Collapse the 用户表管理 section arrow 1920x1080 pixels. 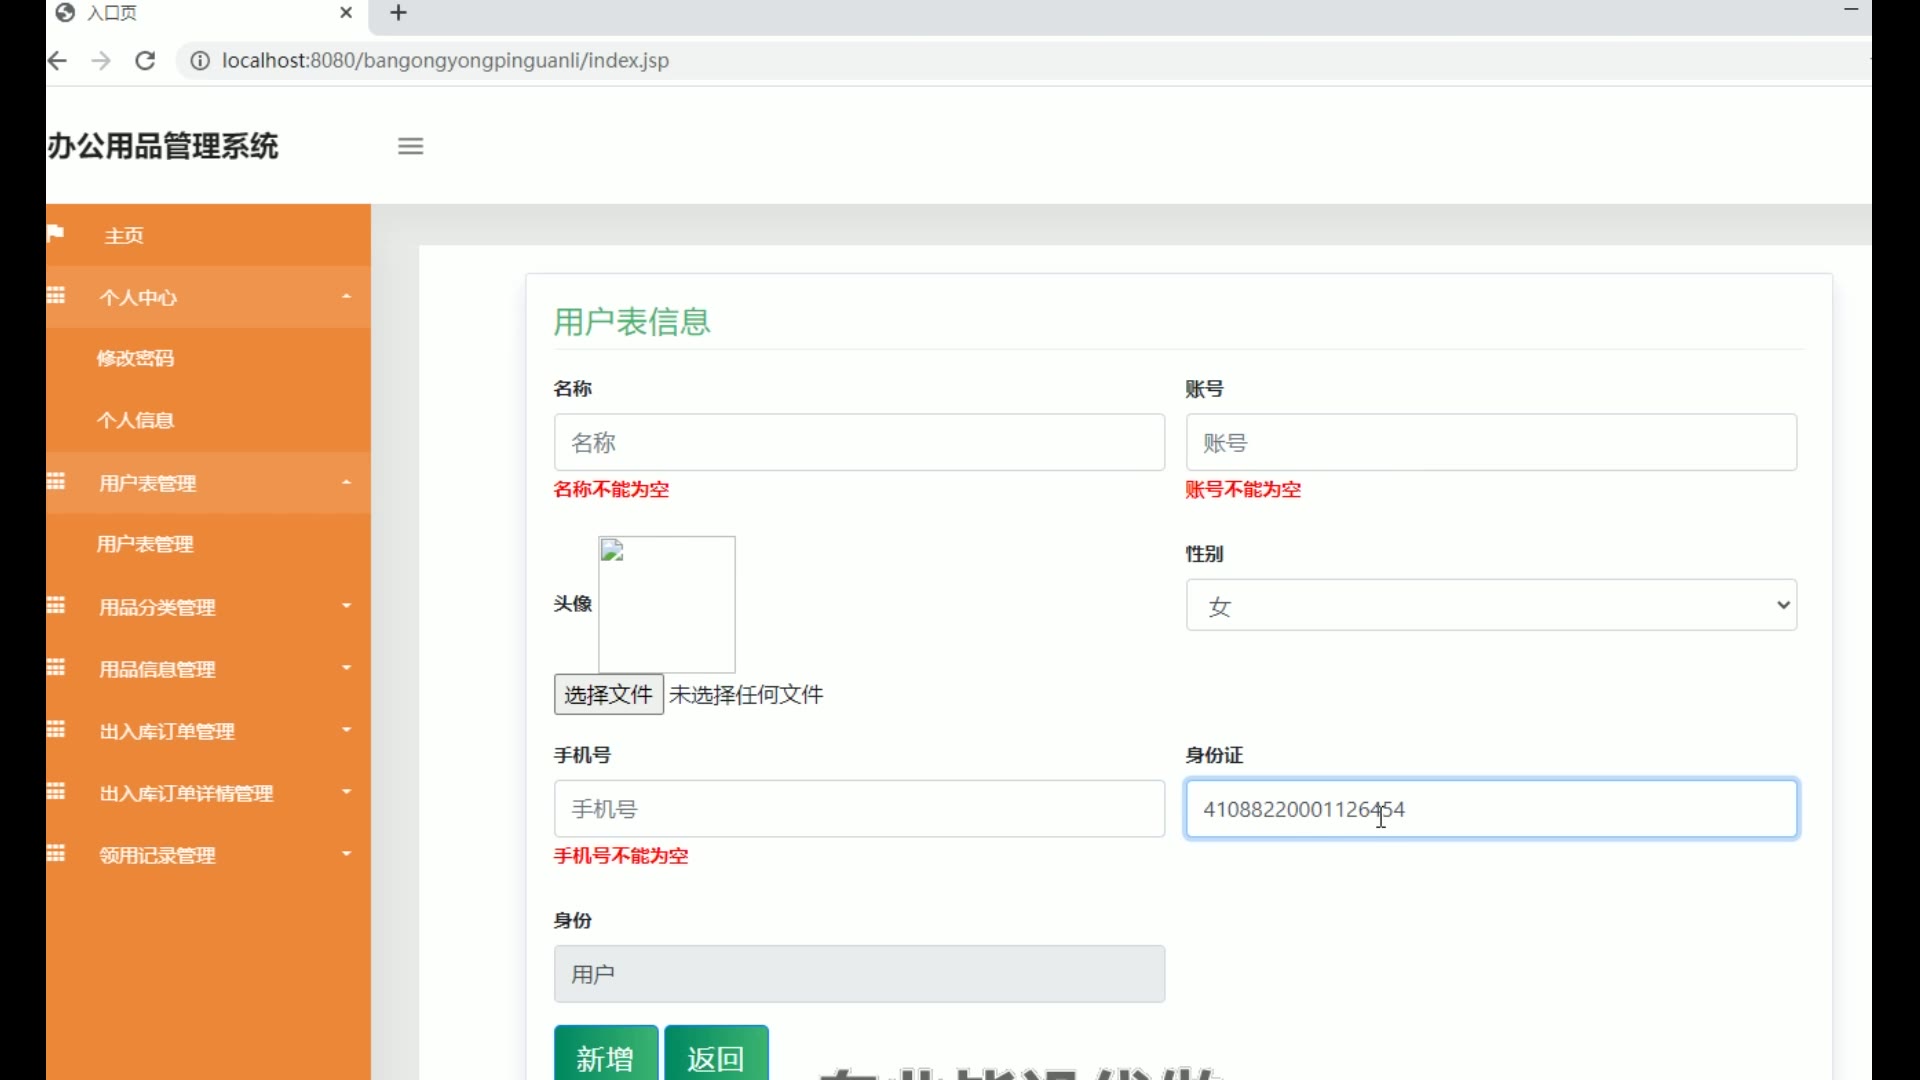346,483
